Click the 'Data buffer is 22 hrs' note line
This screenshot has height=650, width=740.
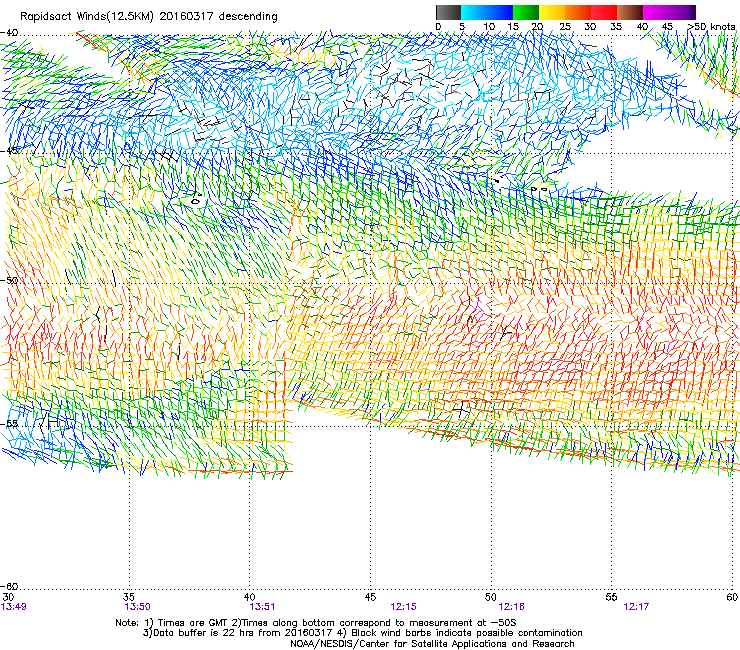tap(362, 633)
